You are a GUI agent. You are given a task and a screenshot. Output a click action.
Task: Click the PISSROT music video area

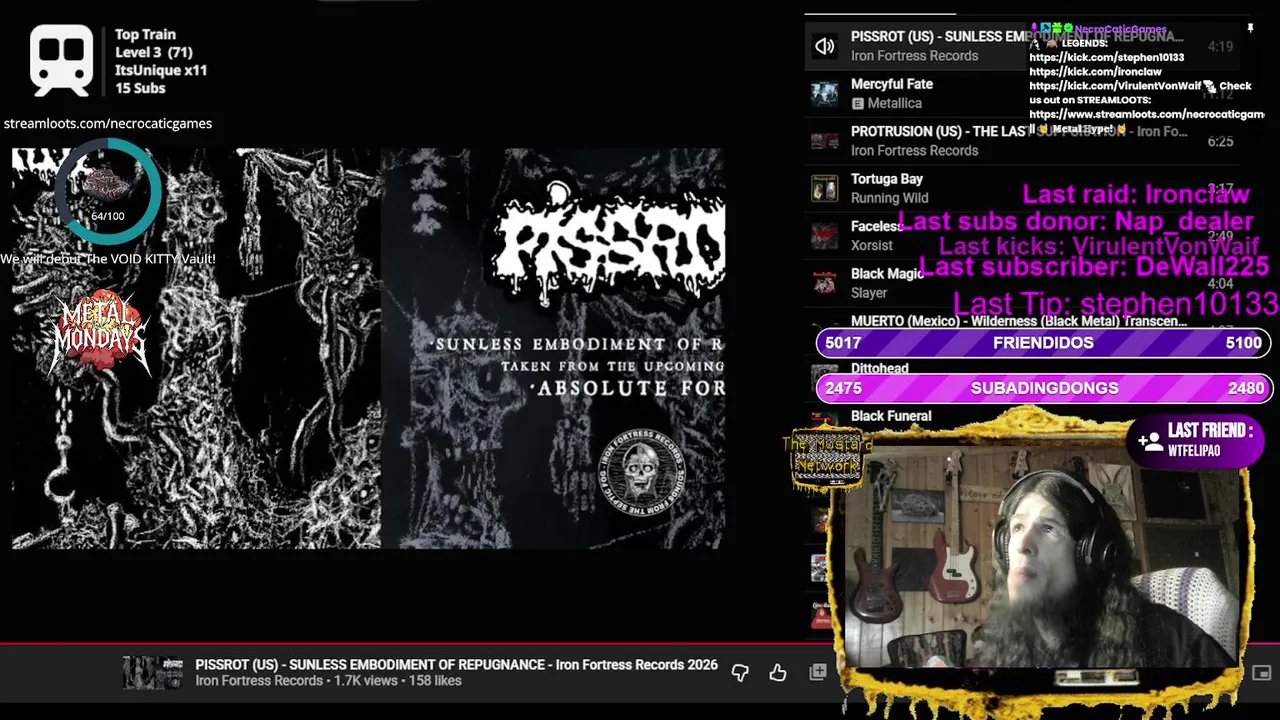(x=368, y=348)
